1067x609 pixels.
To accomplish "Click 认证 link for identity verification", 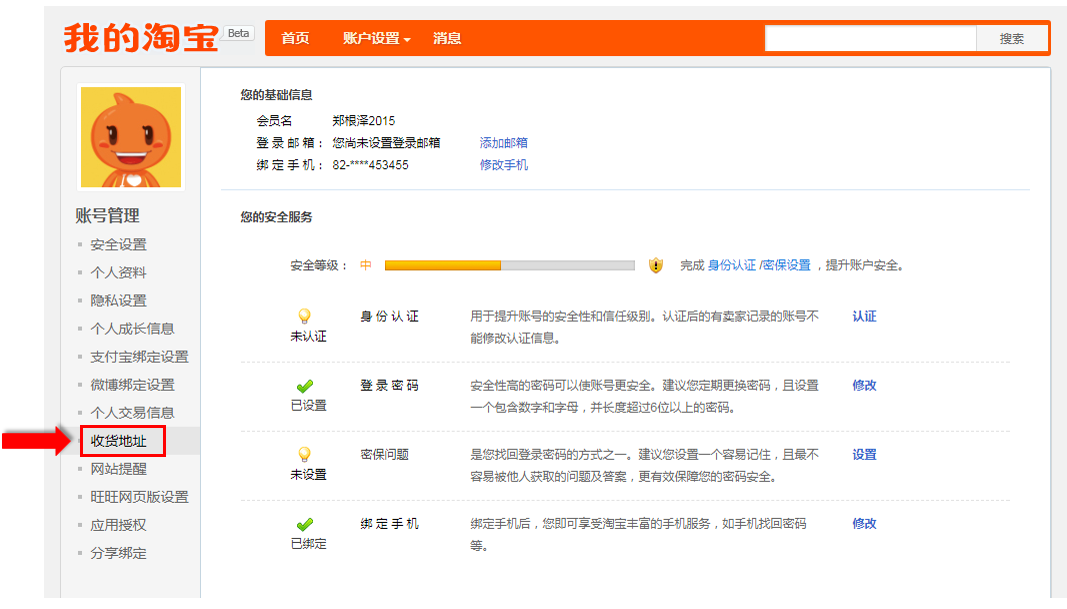I will [x=864, y=316].
